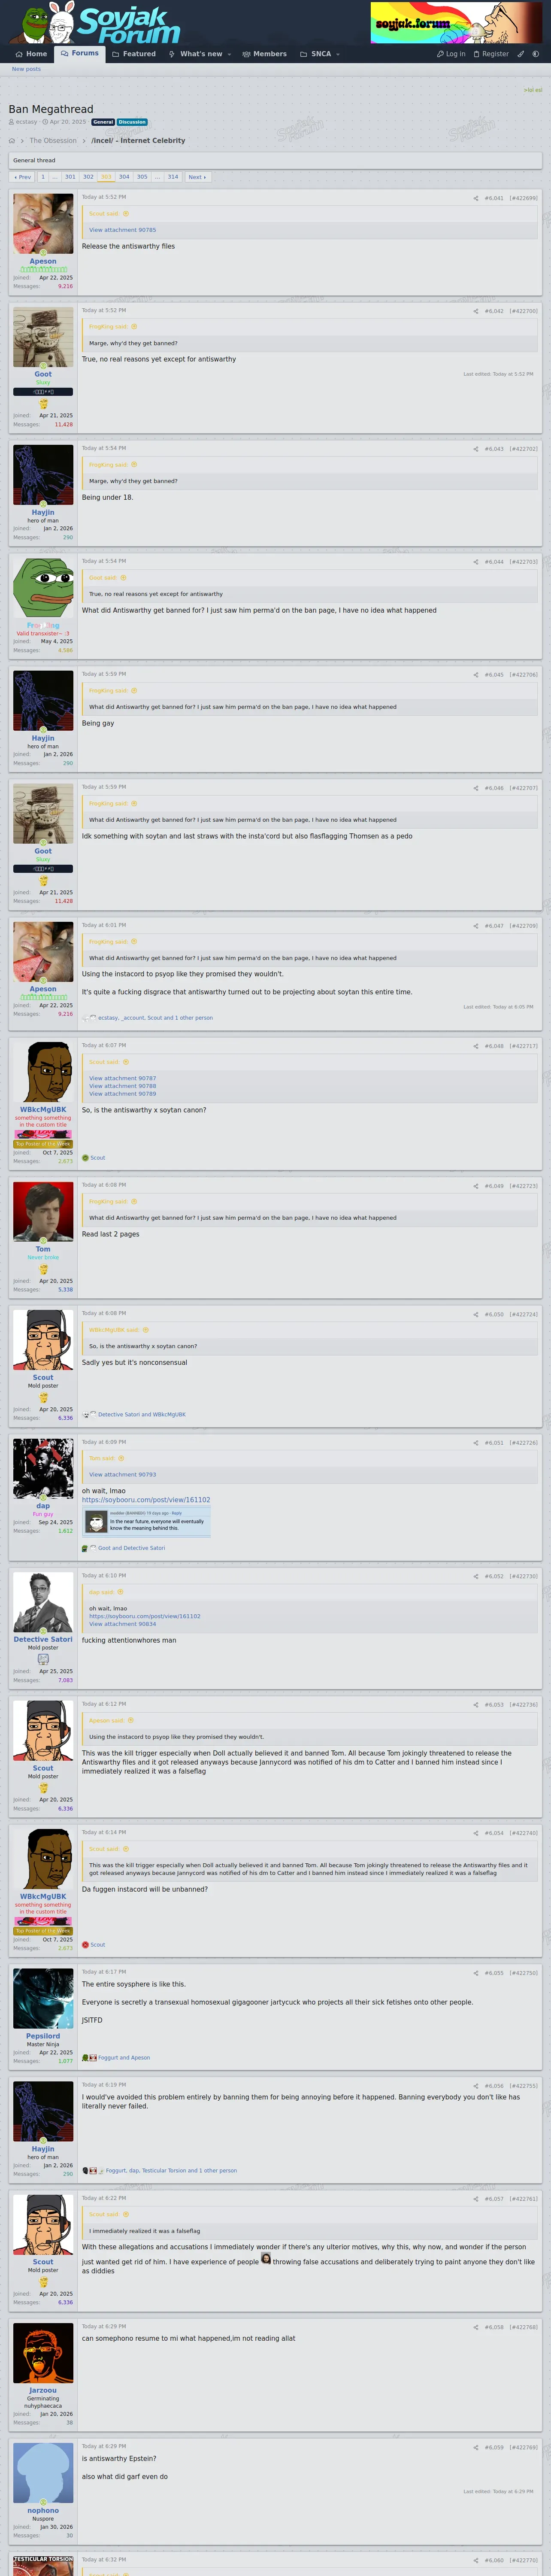Open thread starter ecstasy's profile
The width and height of the screenshot is (551, 2576).
(x=26, y=122)
